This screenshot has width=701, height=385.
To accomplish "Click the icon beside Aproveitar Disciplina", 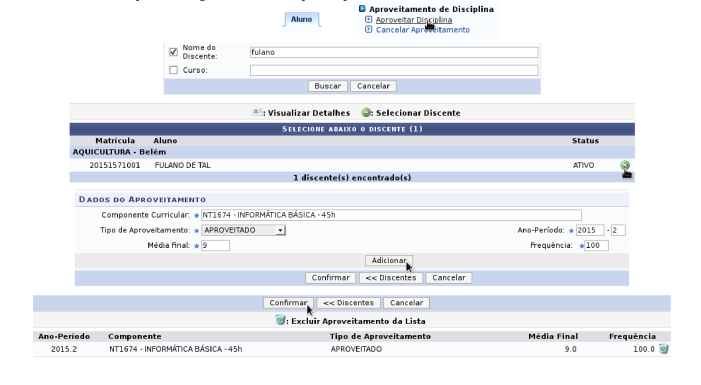I will 368,20.
